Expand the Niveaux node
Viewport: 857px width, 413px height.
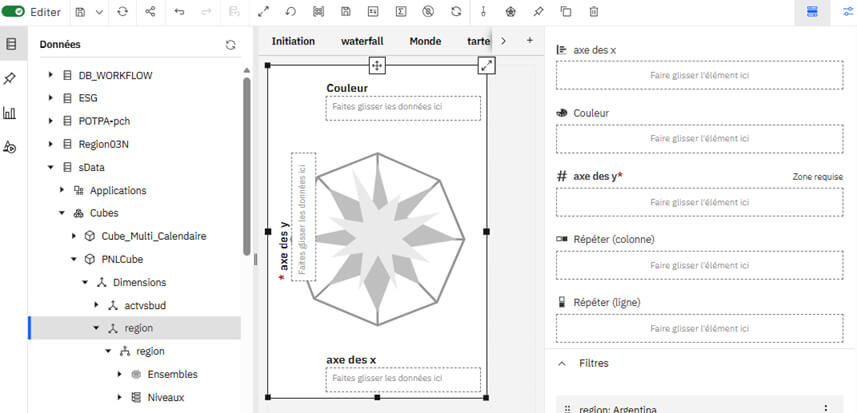coord(120,397)
